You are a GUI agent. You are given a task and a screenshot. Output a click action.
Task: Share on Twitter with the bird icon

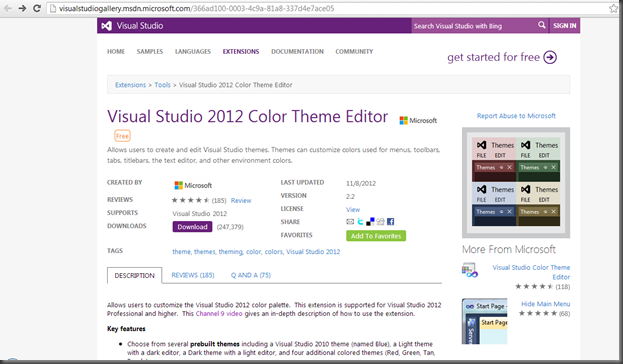[x=360, y=222]
